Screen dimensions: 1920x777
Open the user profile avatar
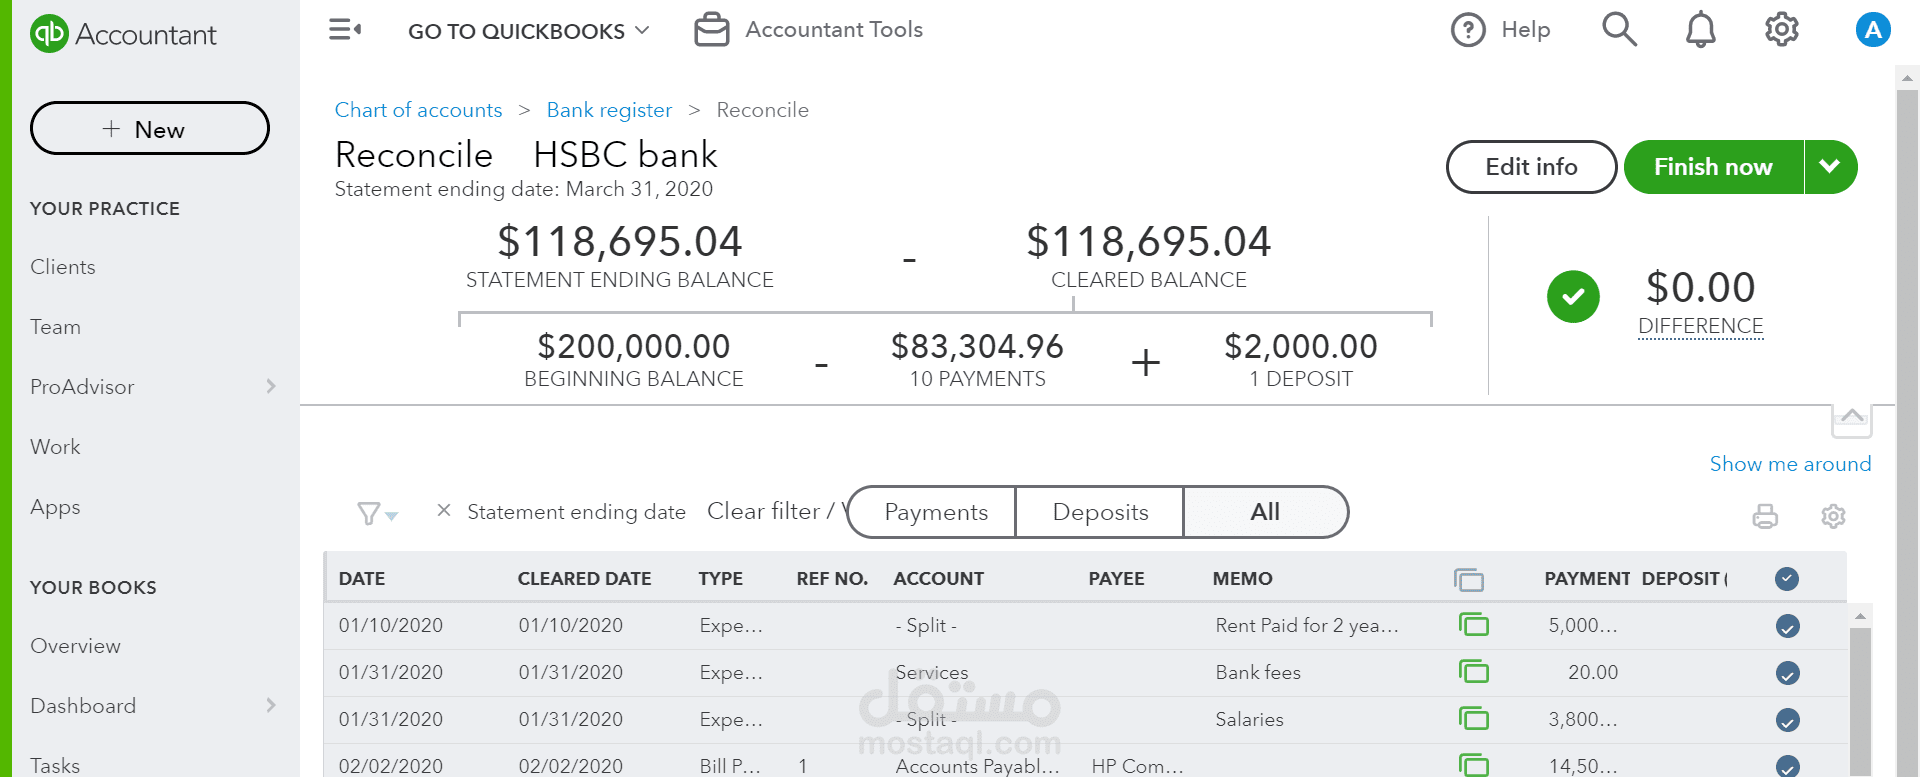coord(1872,30)
